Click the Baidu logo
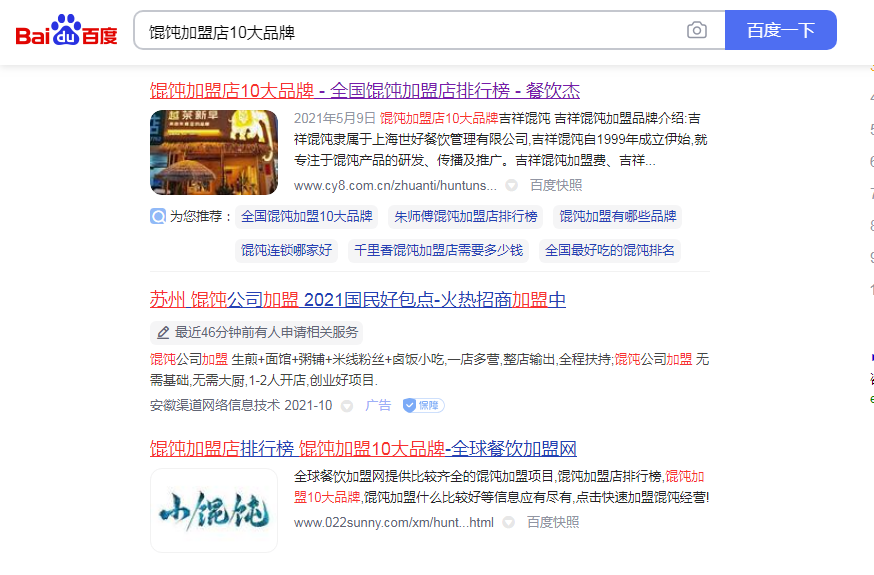 pos(66,31)
